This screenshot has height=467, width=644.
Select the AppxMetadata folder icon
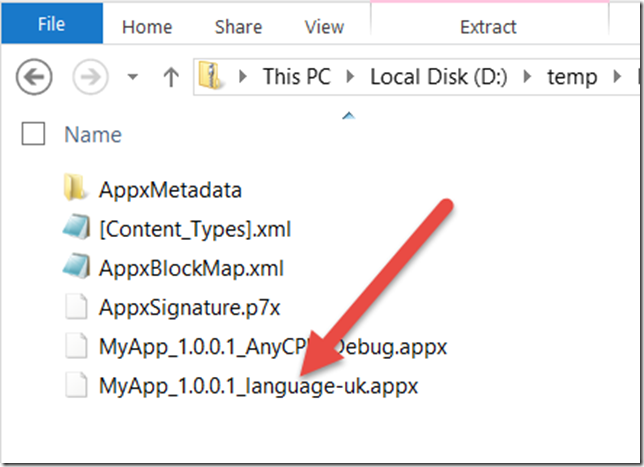(76, 187)
